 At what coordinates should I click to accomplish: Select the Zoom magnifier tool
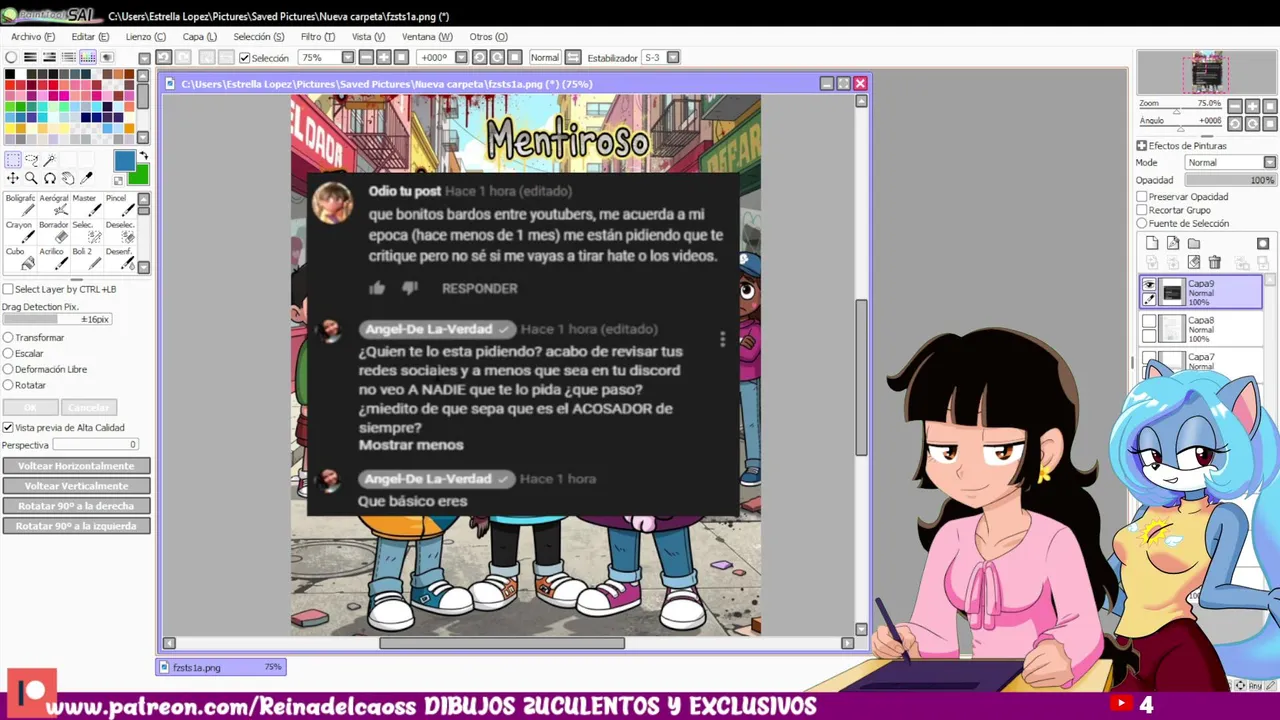pyautogui.click(x=31, y=178)
